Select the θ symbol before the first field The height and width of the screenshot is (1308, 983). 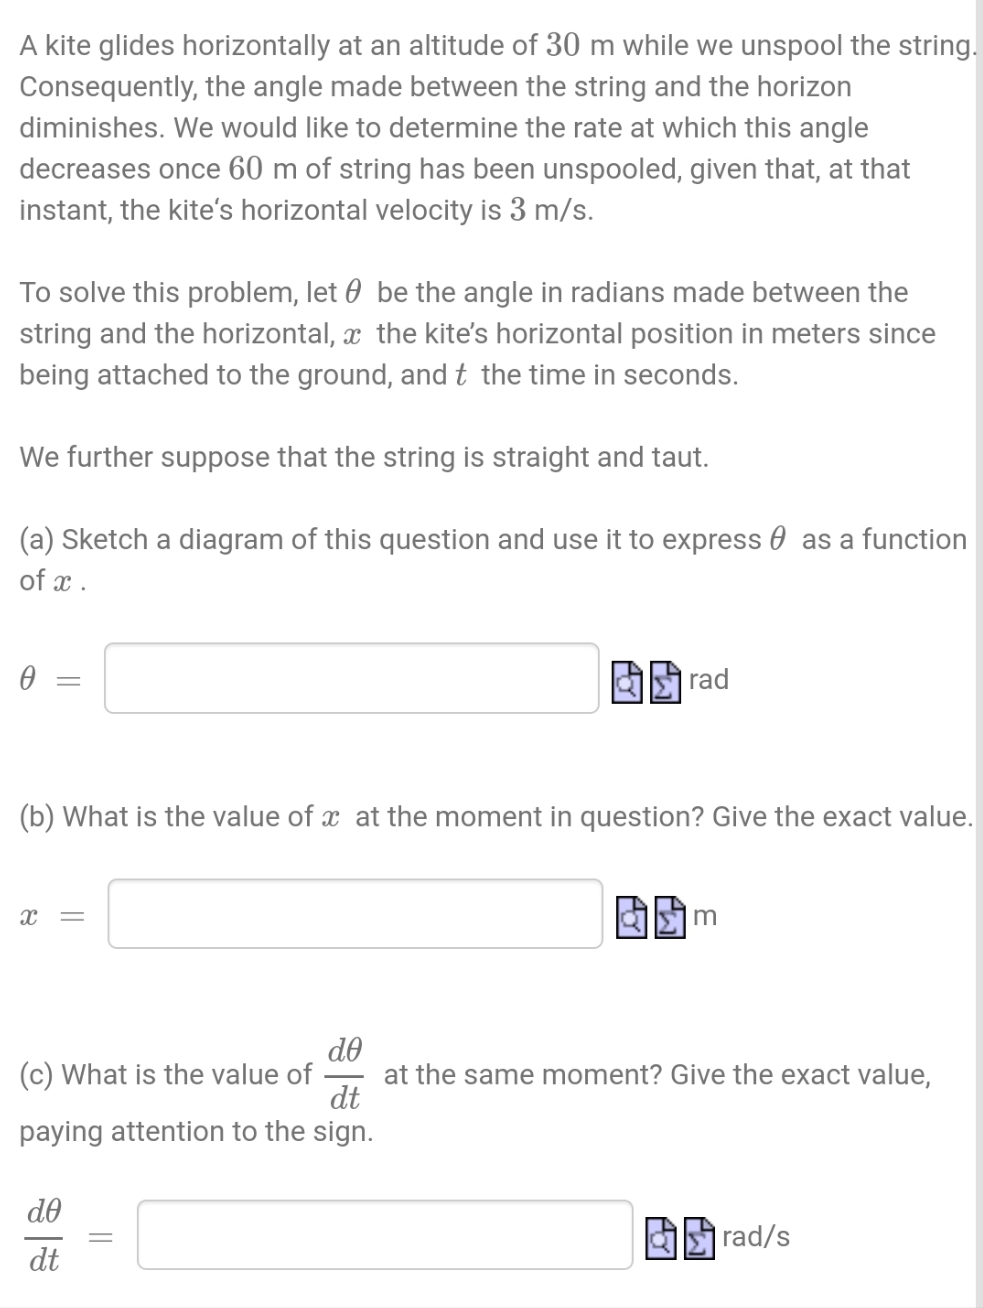pos(27,679)
